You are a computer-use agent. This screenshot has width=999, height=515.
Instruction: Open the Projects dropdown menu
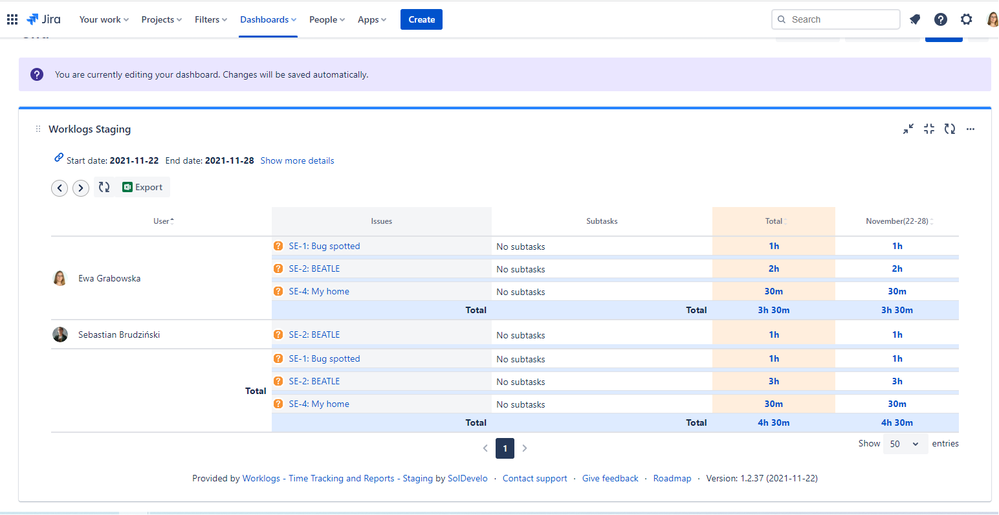[162, 19]
